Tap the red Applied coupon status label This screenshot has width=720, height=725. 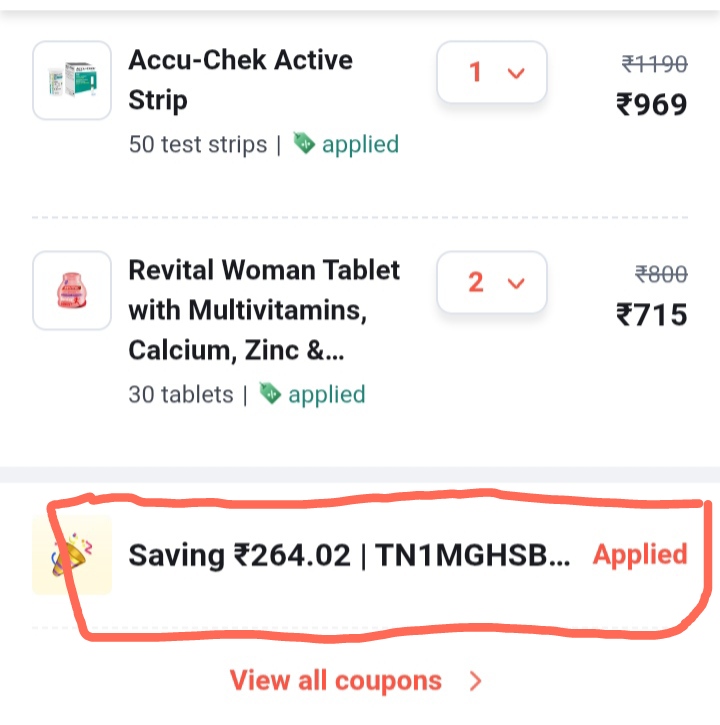640,555
